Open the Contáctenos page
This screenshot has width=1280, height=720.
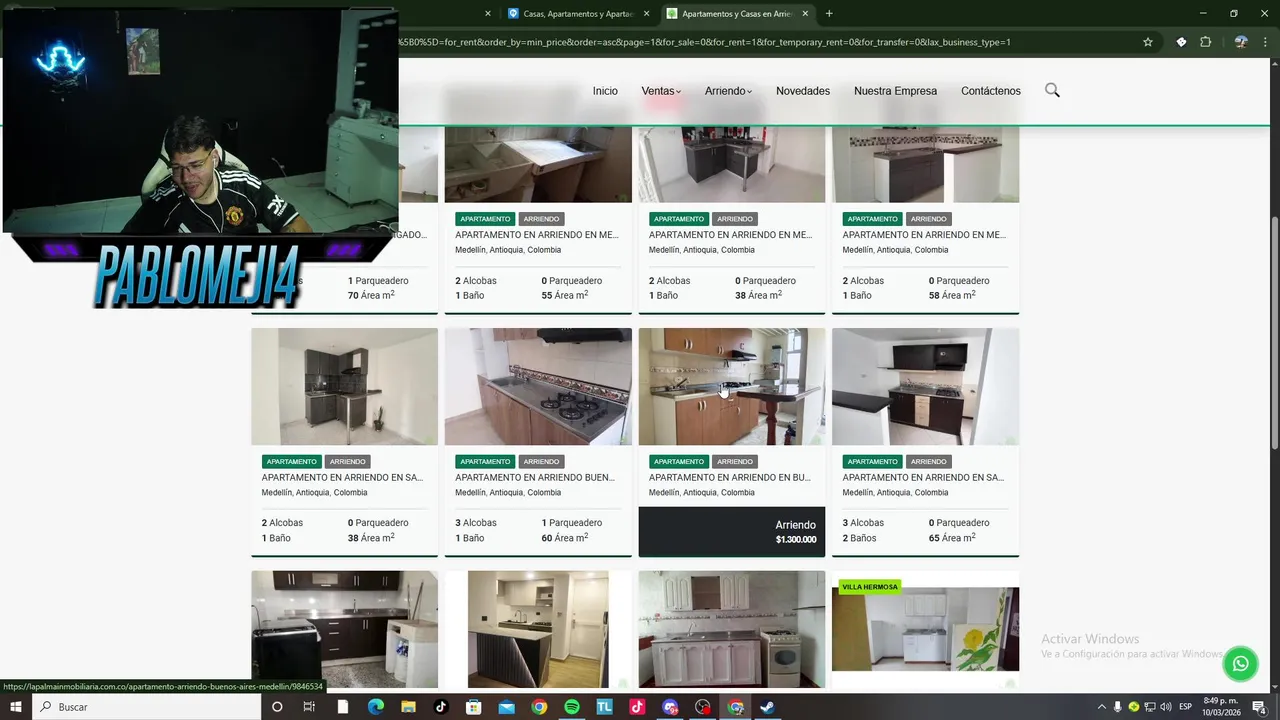pos(991,91)
